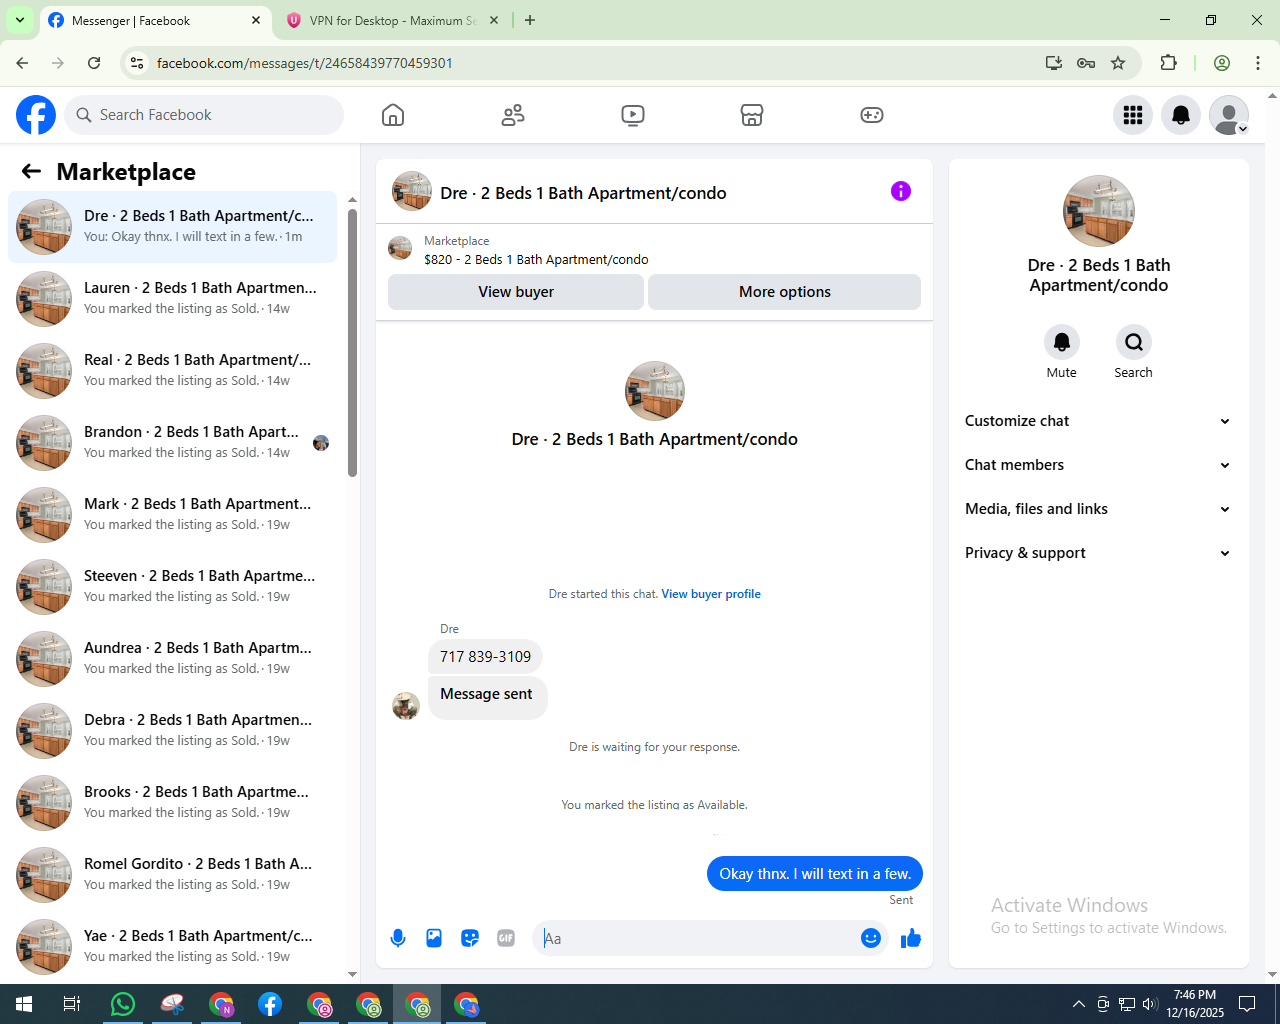Click the Search Facebook field

tap(204, 115)
